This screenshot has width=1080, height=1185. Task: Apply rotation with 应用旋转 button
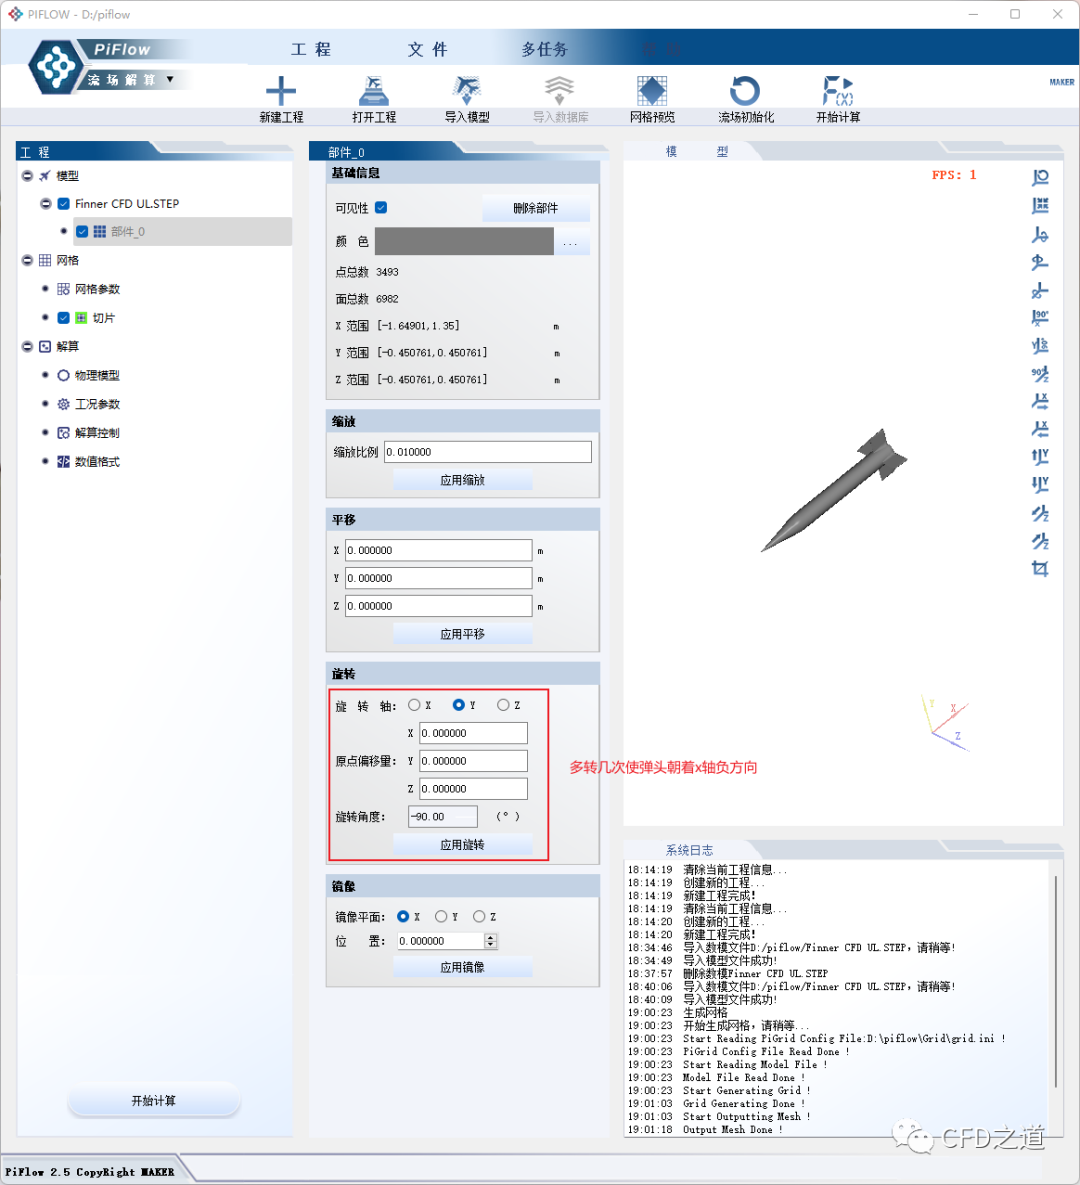coord(463,845)
